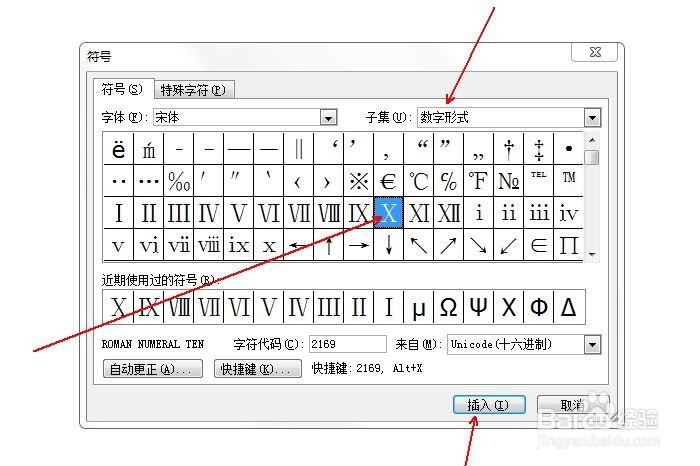This screenshot has height=466, width=700.
Task: Select the element-of ∈ symbol
Action: click(x=538, y=245)
